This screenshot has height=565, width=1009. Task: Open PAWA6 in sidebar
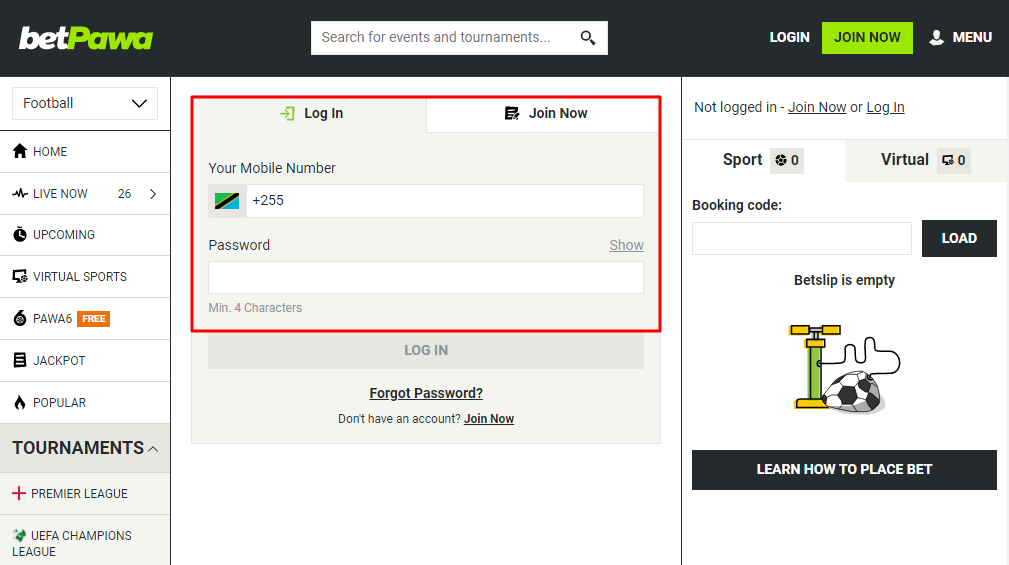85,319
